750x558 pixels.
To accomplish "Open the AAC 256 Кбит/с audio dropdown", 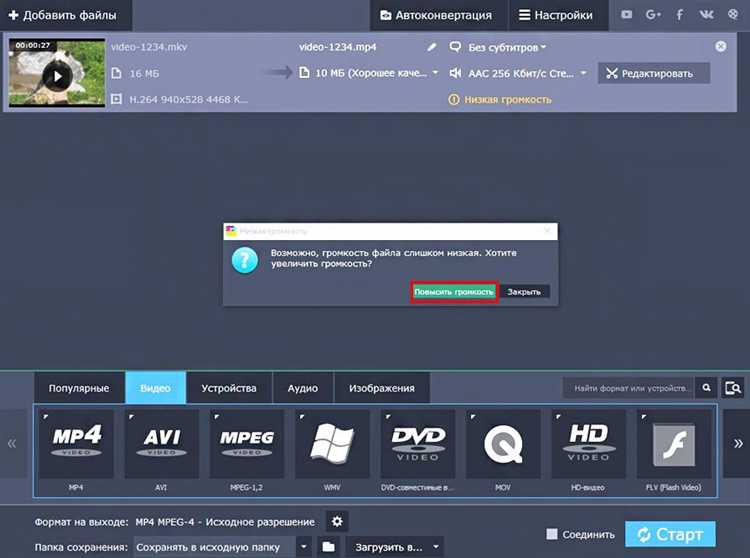I will coord(517,73).
